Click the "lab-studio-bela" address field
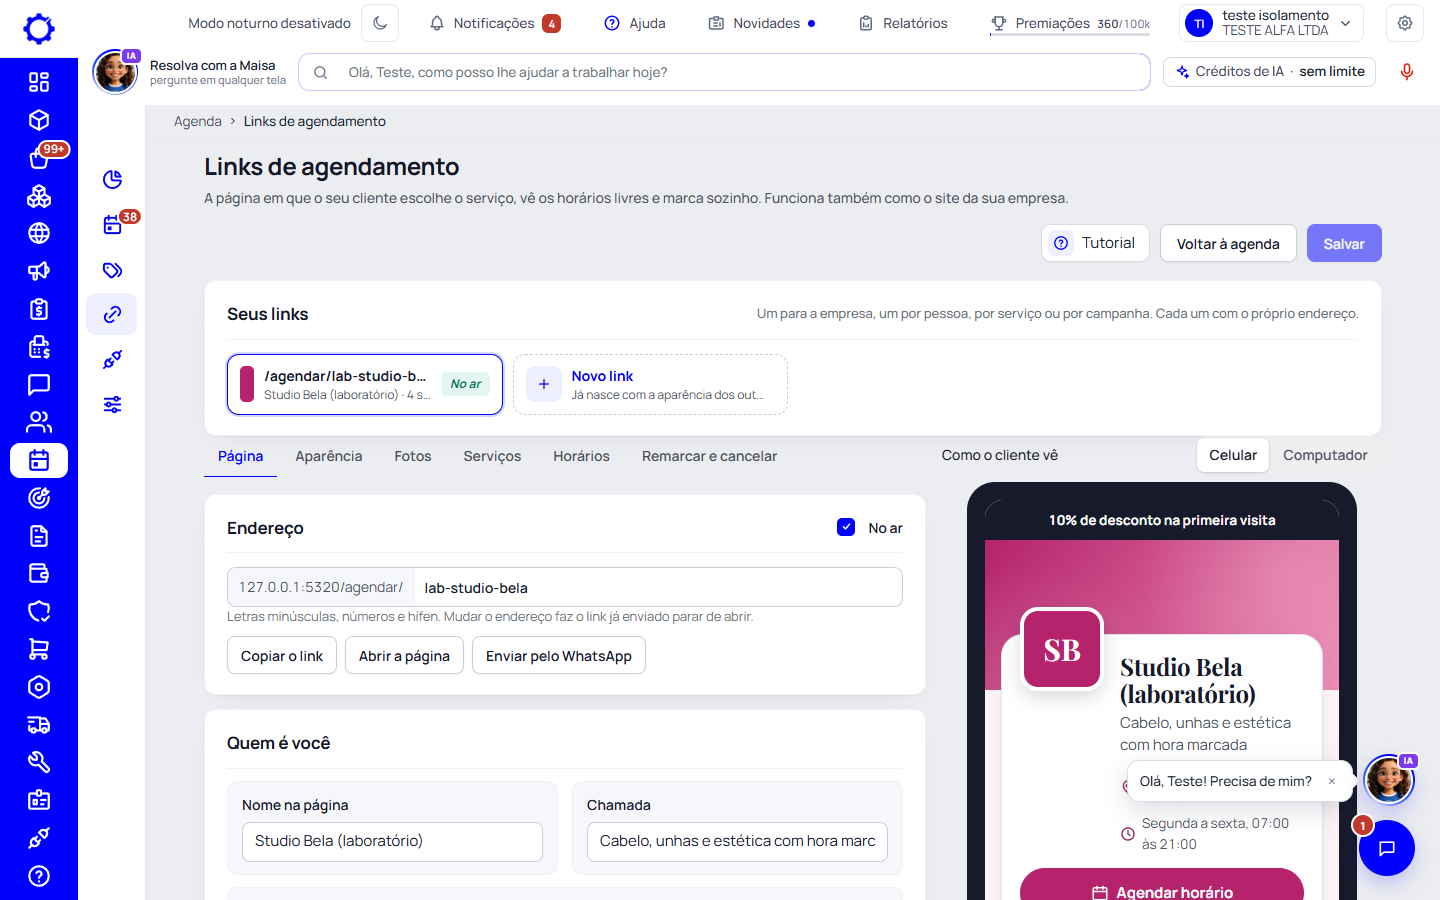 click(658, 587)
